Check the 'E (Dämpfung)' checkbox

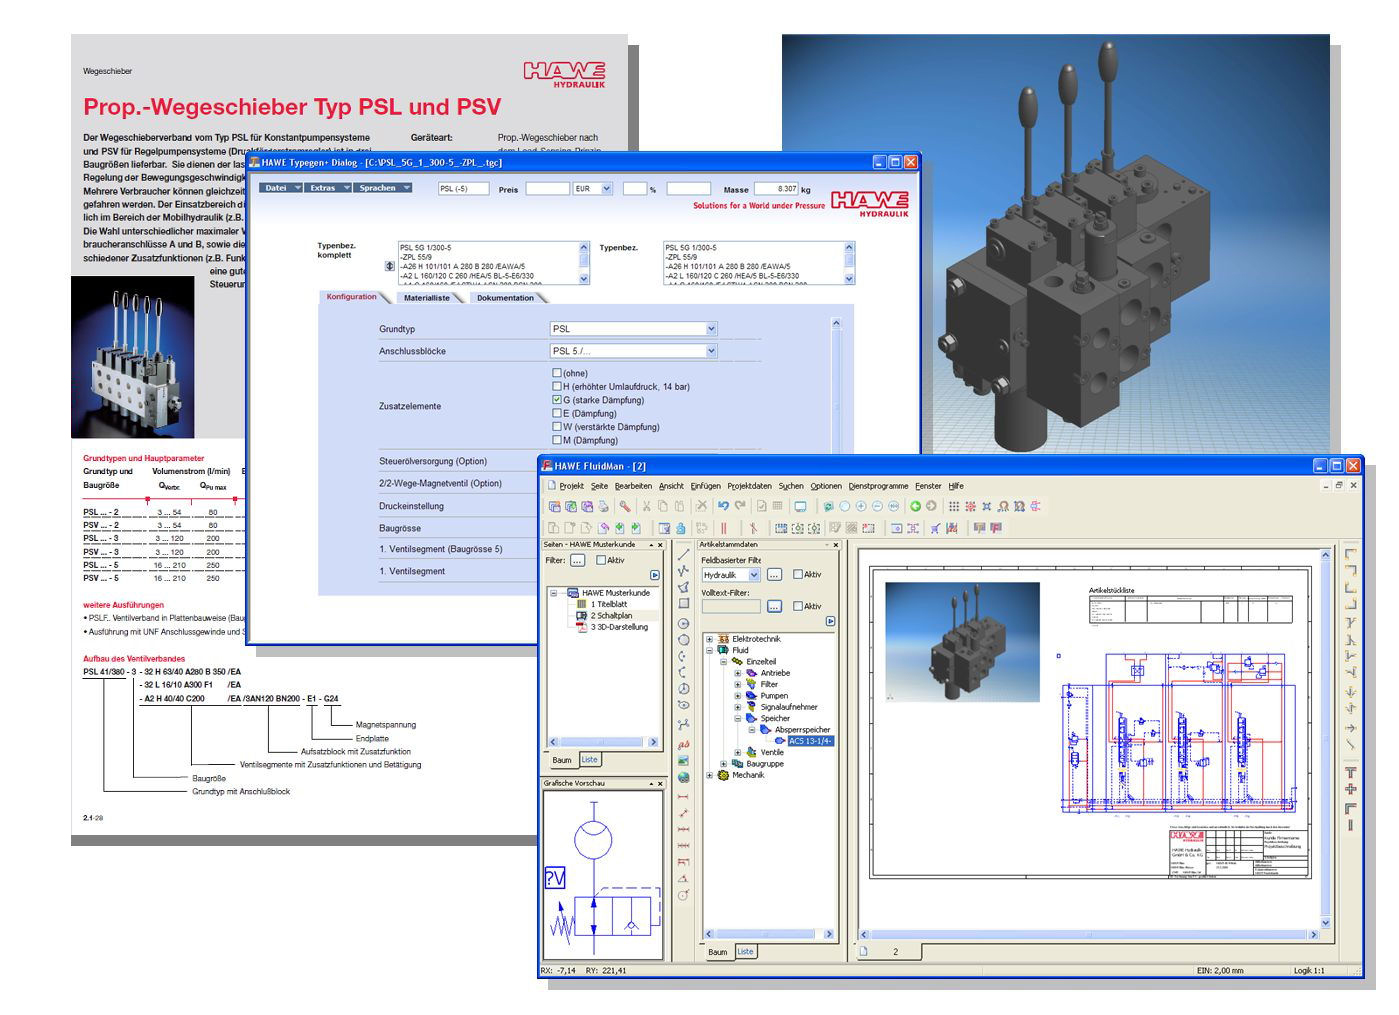[557, 413]
